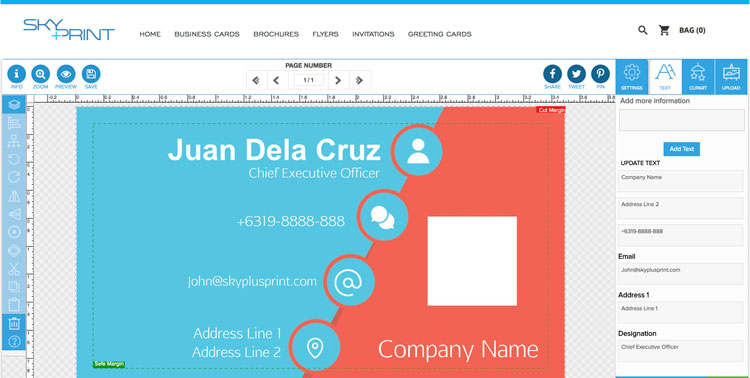Click the clipboard paste icon
Image resolution: width=750 pixels, height=378 pixels.
tap(14, 305)
